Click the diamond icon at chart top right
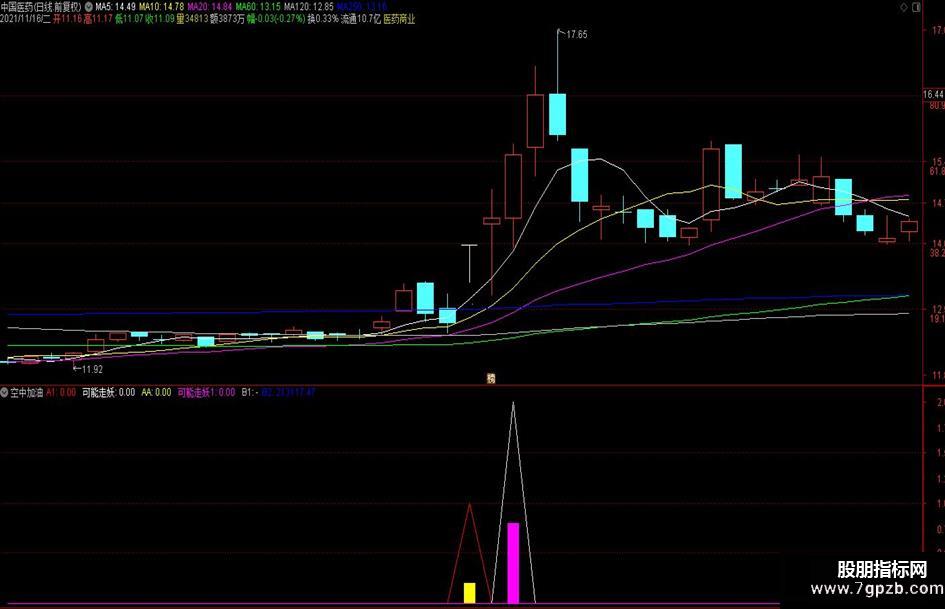The width and height of the screenshot is (945, 609). click(x=903, y=7)
